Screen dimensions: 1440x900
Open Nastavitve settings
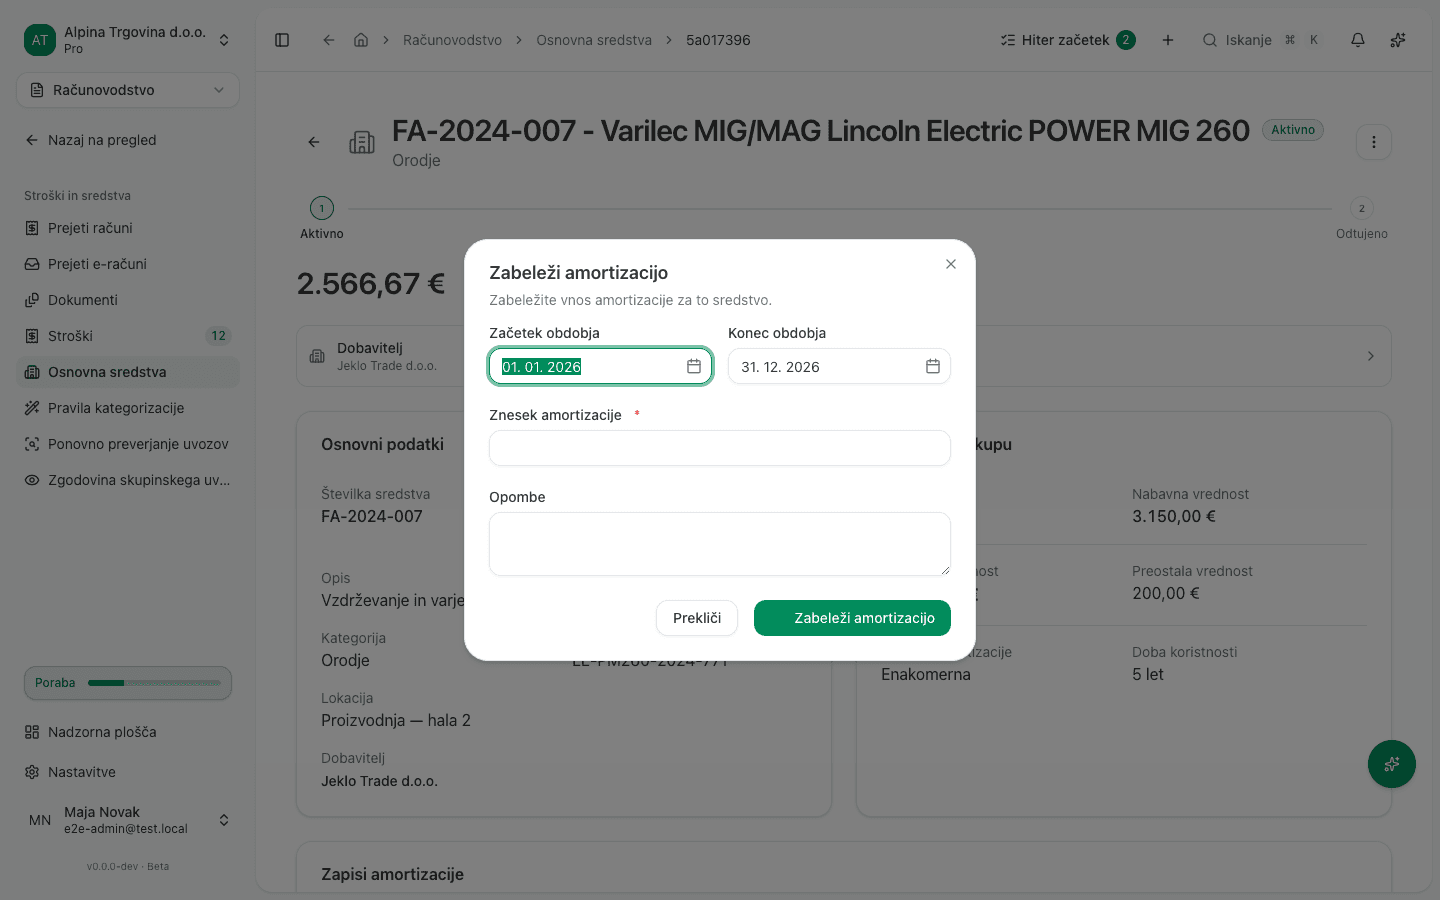128,772
